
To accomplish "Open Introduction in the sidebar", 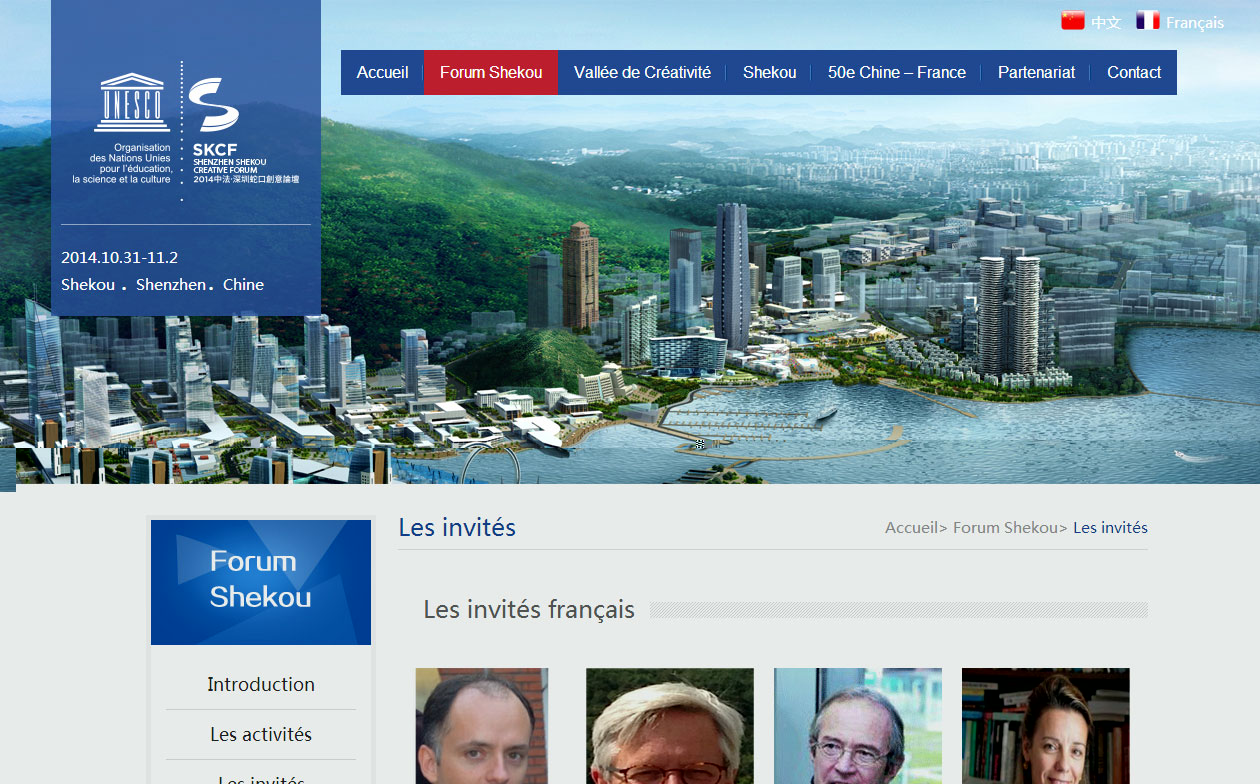I will coord(261,684).
